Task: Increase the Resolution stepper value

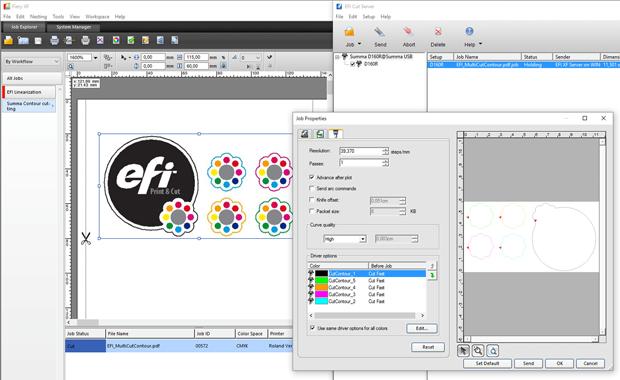Action: click(385, 149)
